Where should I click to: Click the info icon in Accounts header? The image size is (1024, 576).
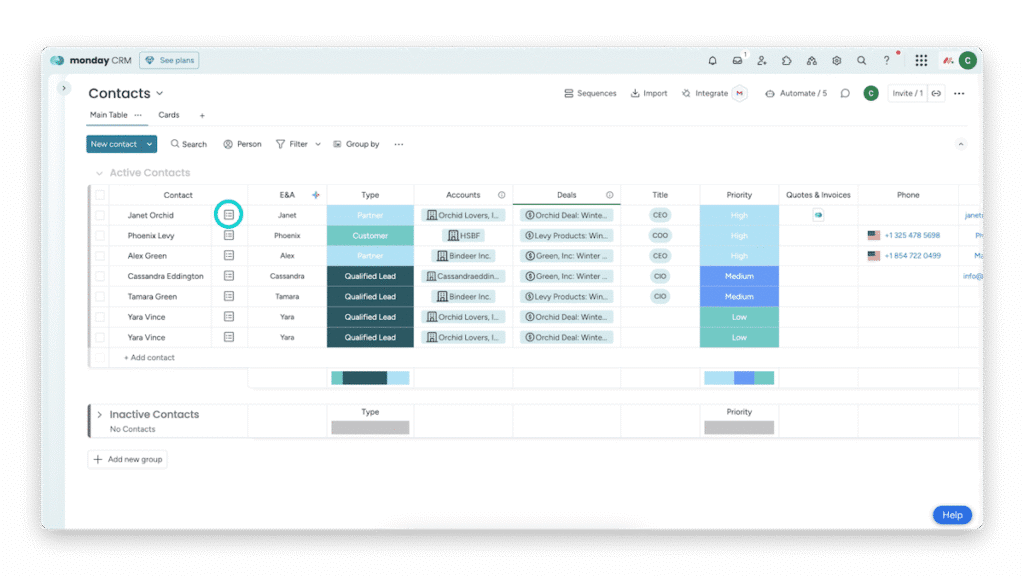[502, 195]
